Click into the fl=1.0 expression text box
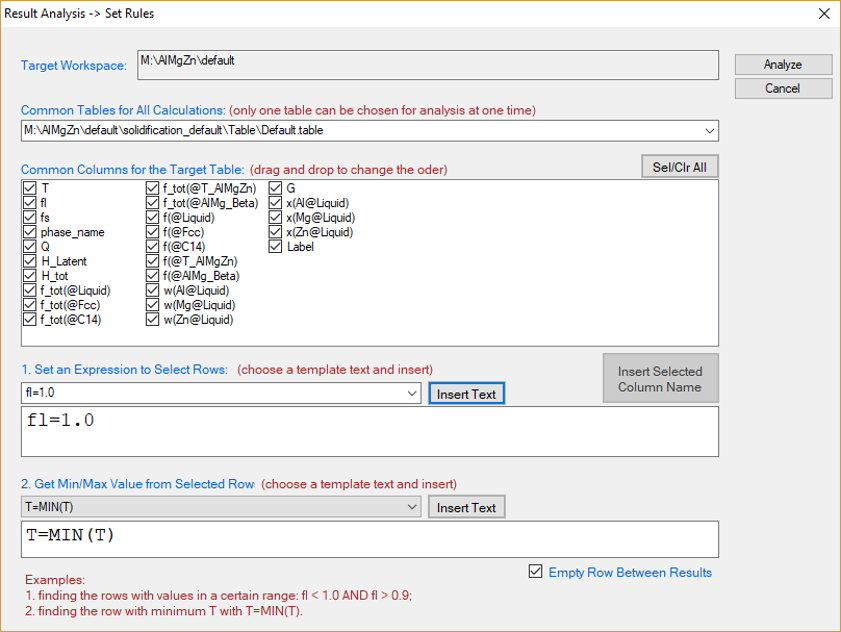Image resolution: width=841 pixels, height=632 pixels. pyautogui.click(x=369, y=431)
